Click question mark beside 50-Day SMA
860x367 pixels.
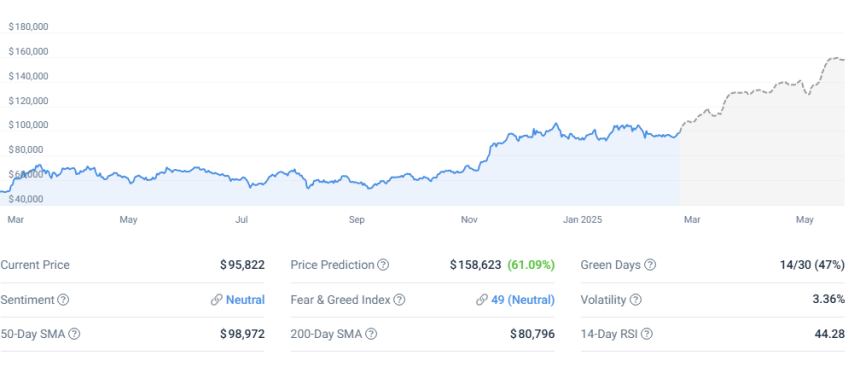tap(74, 334)
